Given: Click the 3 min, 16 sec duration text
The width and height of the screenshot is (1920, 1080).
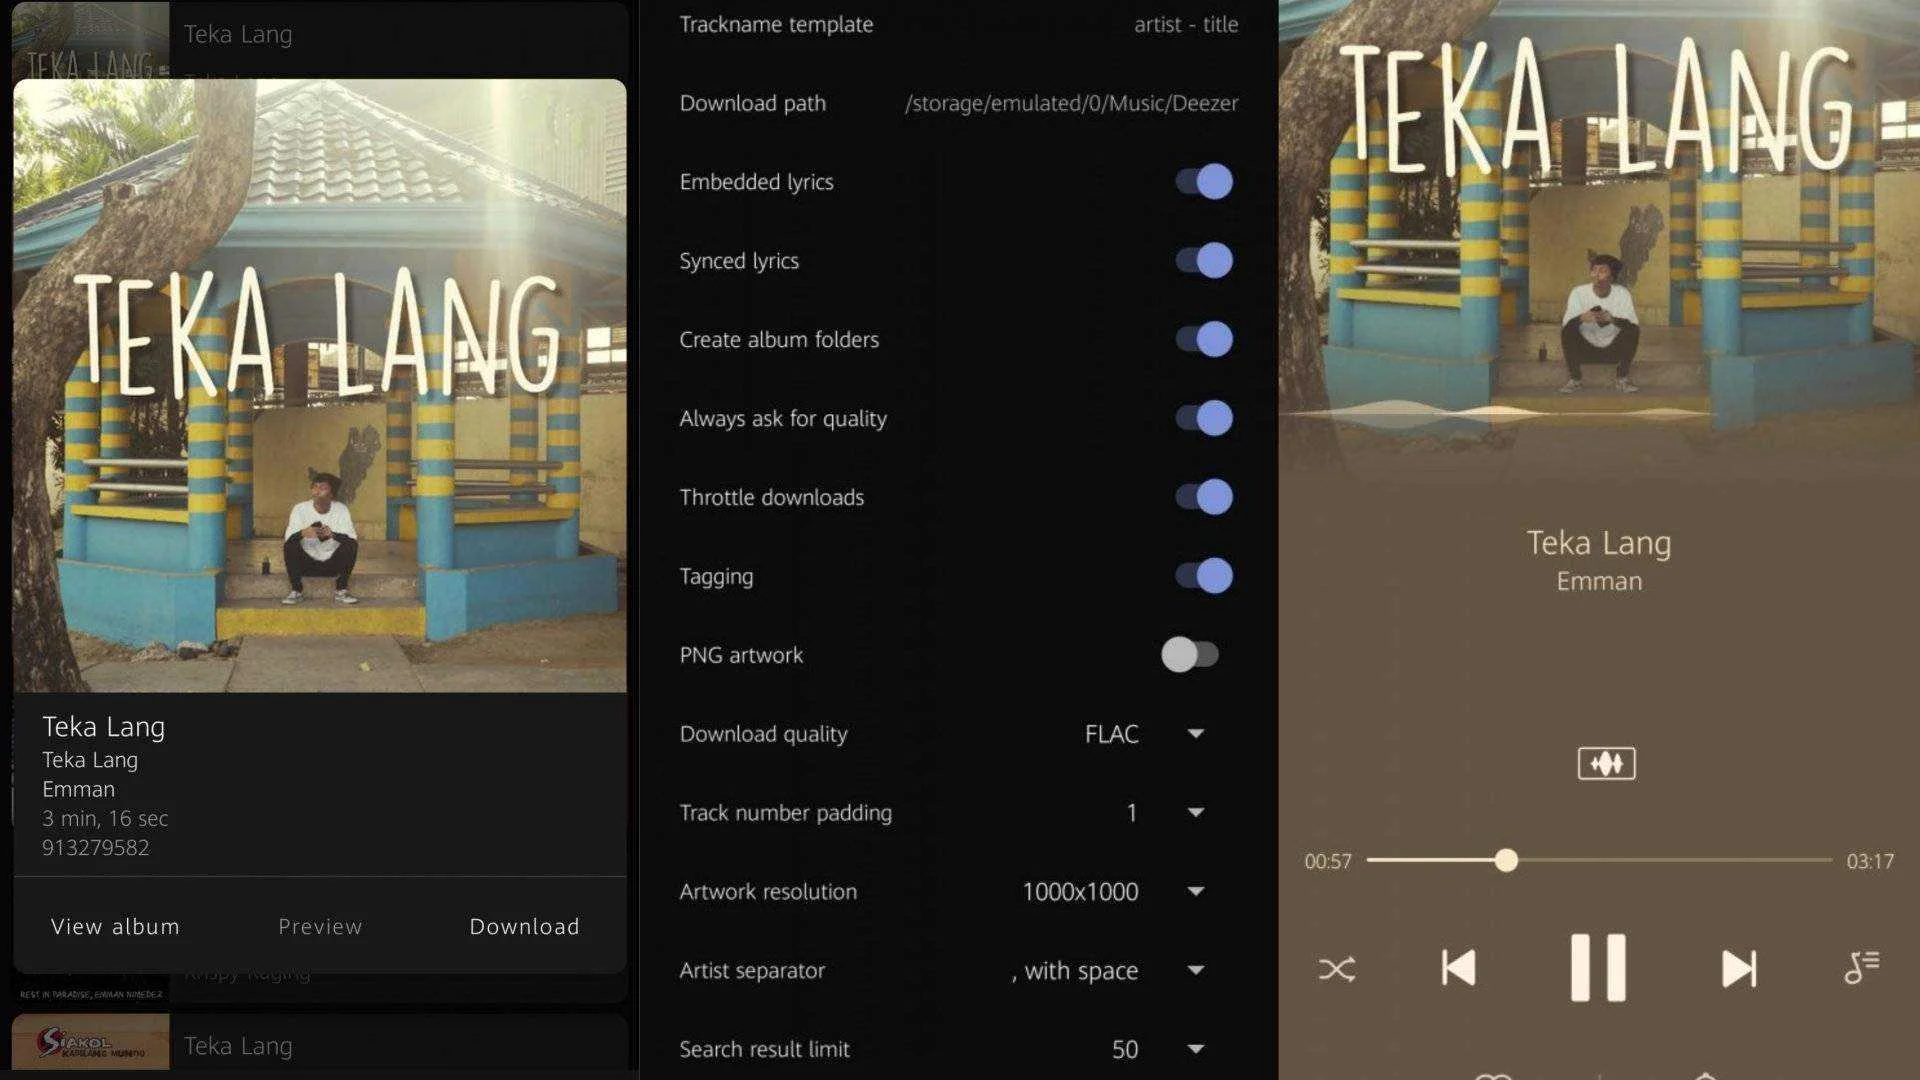Looking at the screenshot, I should pos(105,818).
